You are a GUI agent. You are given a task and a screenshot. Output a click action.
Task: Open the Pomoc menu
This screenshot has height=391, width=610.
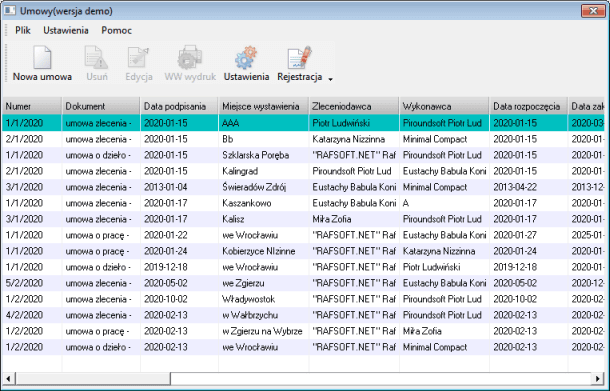[x=116, y=30]
